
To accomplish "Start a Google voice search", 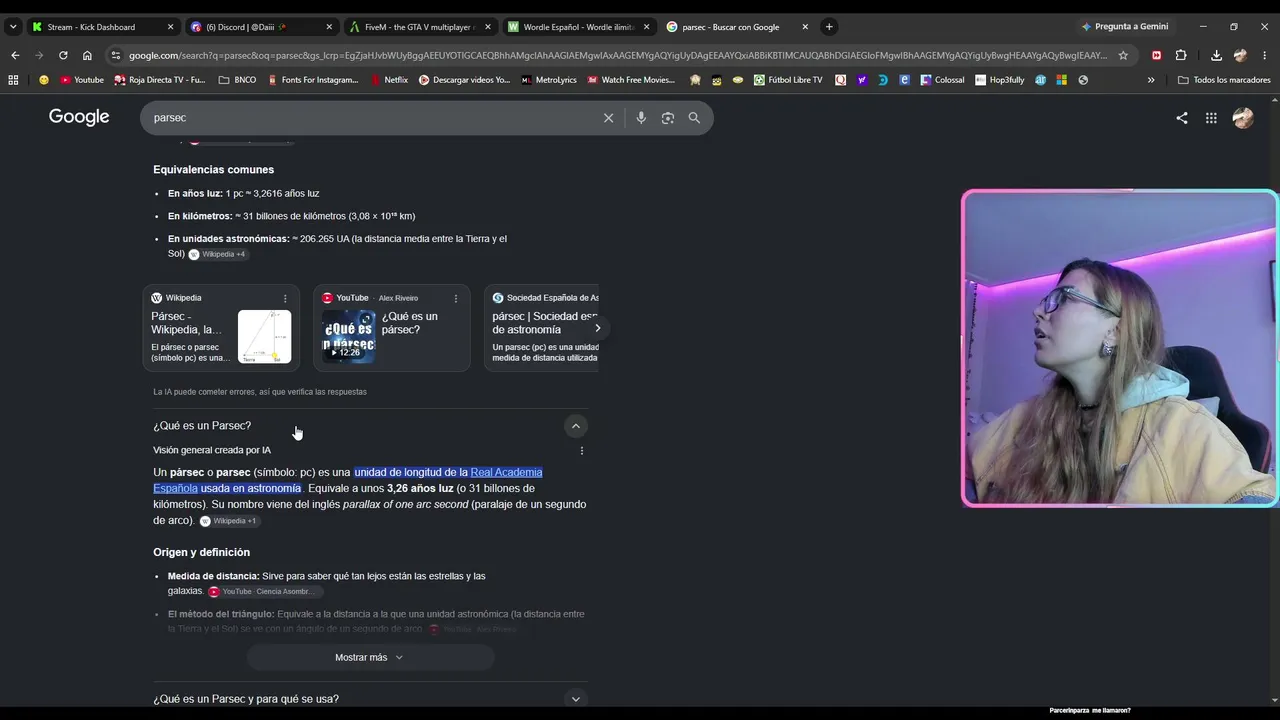I will click(x=641, y=118).
